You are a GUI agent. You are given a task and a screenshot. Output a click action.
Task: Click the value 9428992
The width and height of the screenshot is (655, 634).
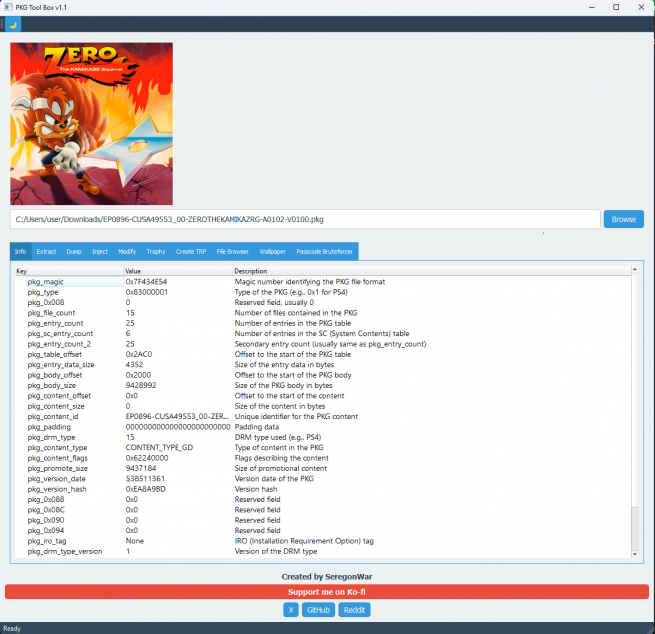point(141,385)
